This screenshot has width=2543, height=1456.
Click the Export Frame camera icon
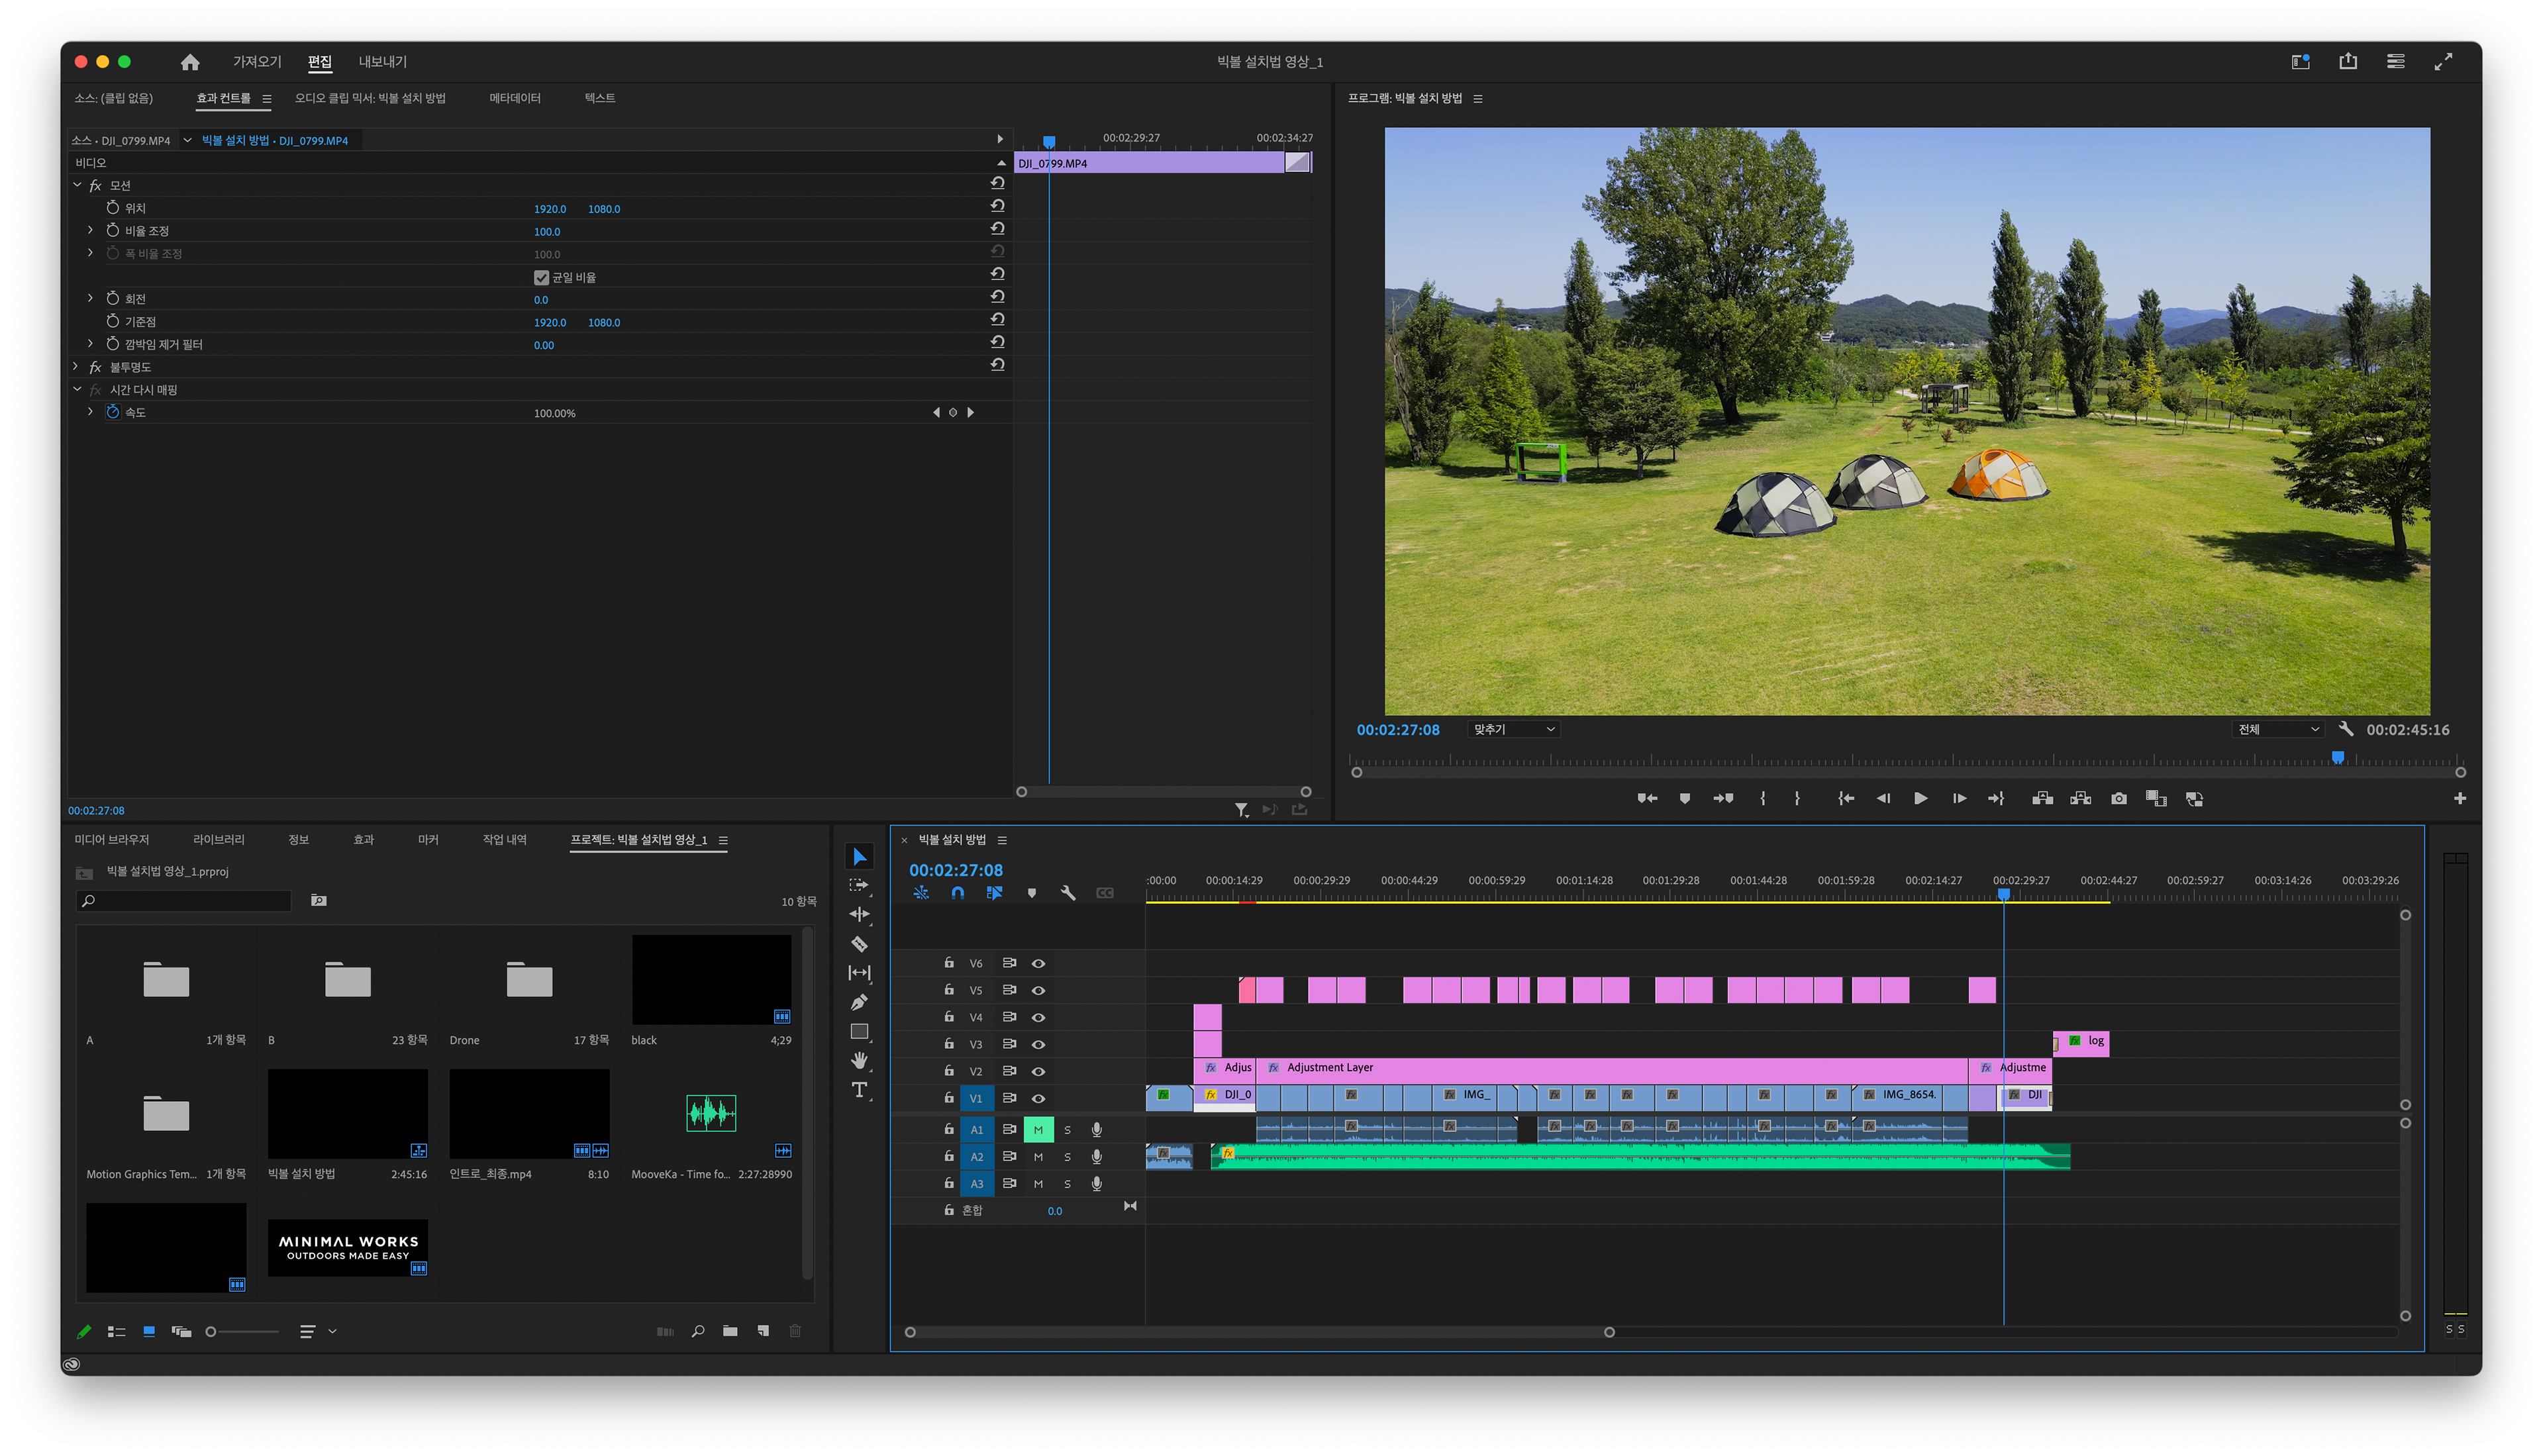(2118, 799)
